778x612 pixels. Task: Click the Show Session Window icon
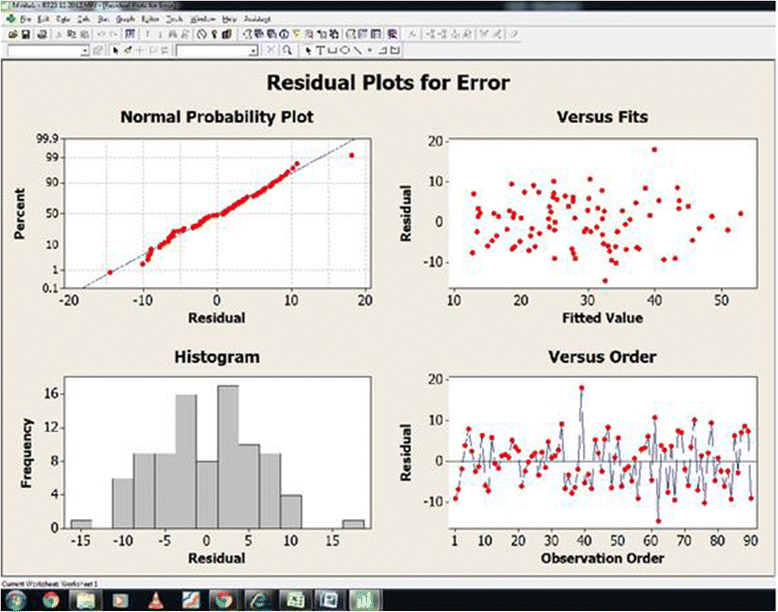tap(351, 35)
